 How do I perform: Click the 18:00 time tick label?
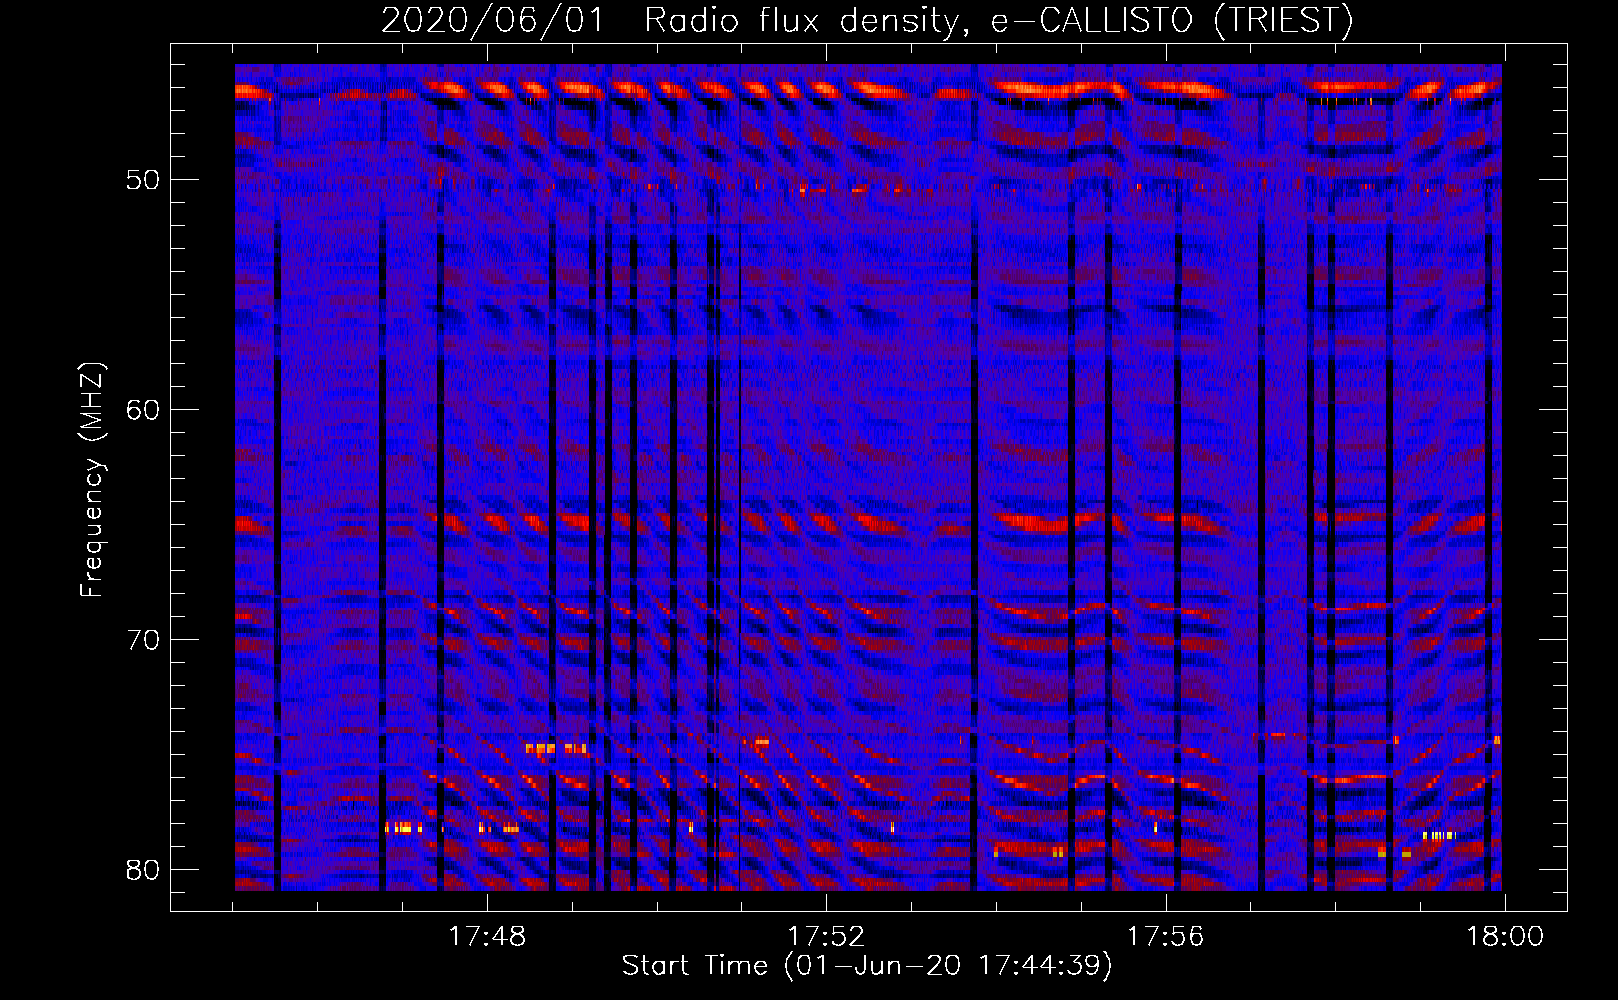[x=1505, y=937]
